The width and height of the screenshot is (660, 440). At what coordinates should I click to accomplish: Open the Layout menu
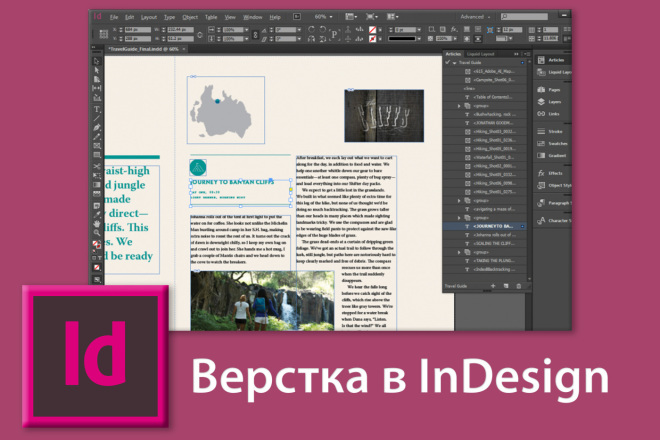(149, 17)
